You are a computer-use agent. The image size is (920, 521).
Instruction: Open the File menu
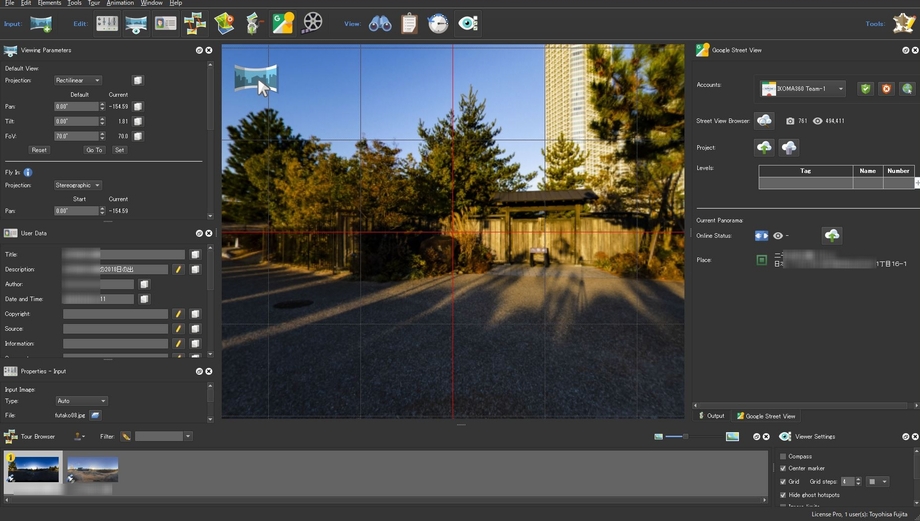(x=9, y=3)
